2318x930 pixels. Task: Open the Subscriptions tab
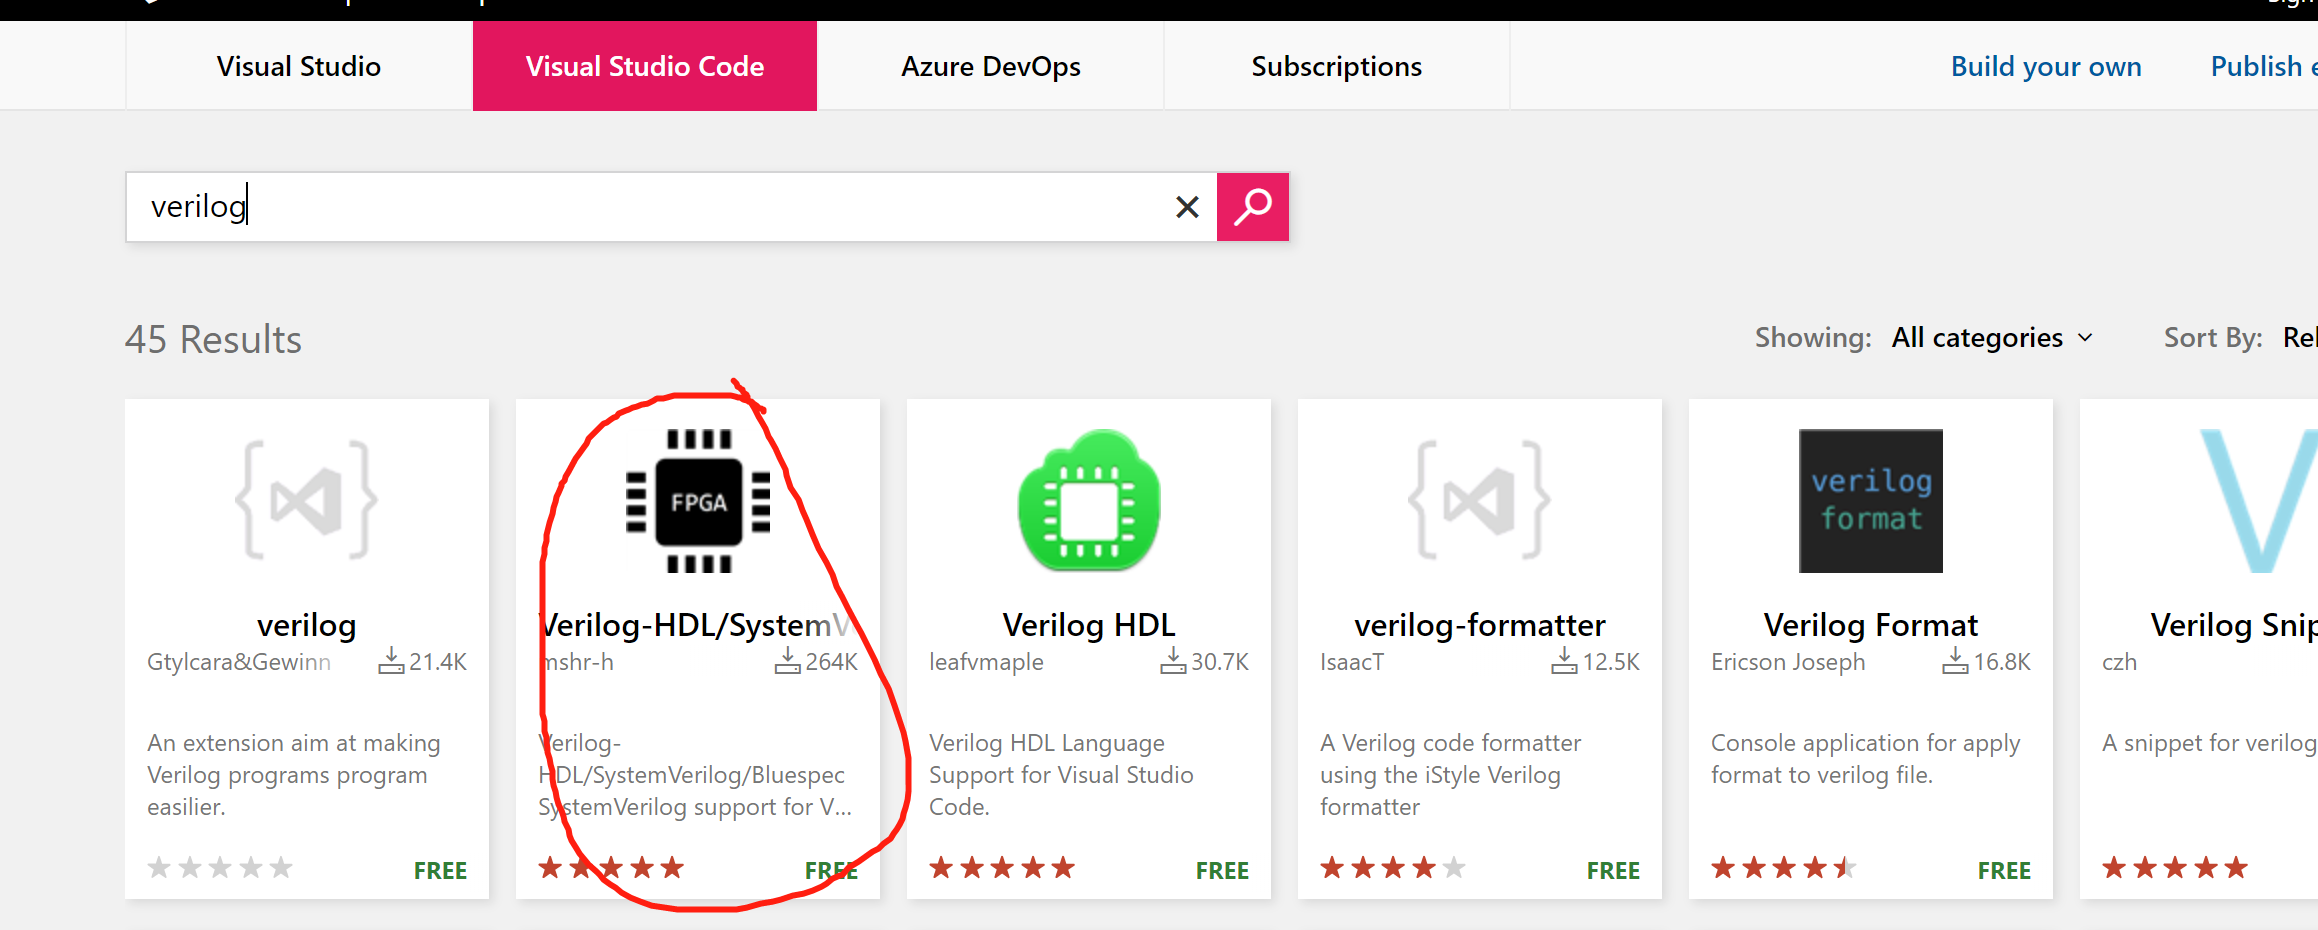1337,66
